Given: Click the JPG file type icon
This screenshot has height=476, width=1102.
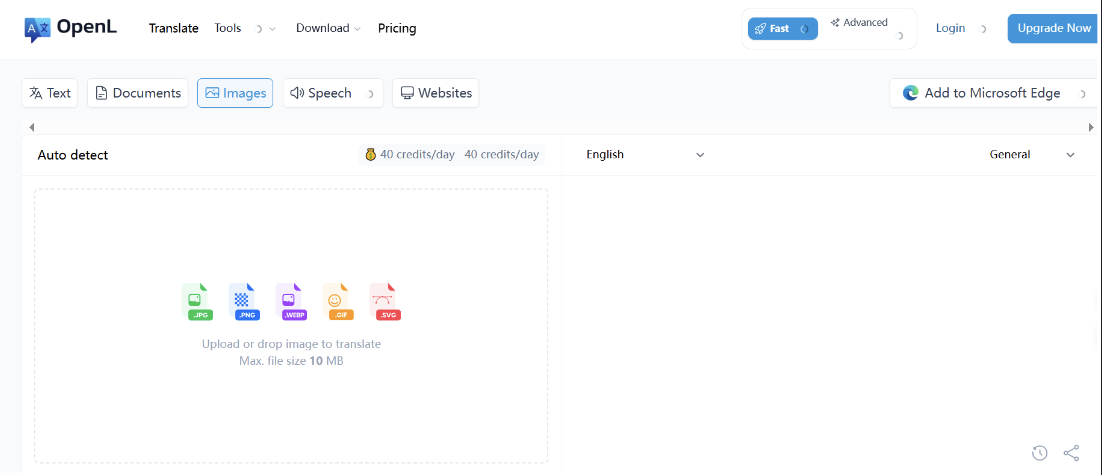Looking at the screenshot, I should (x=195, y=301).
